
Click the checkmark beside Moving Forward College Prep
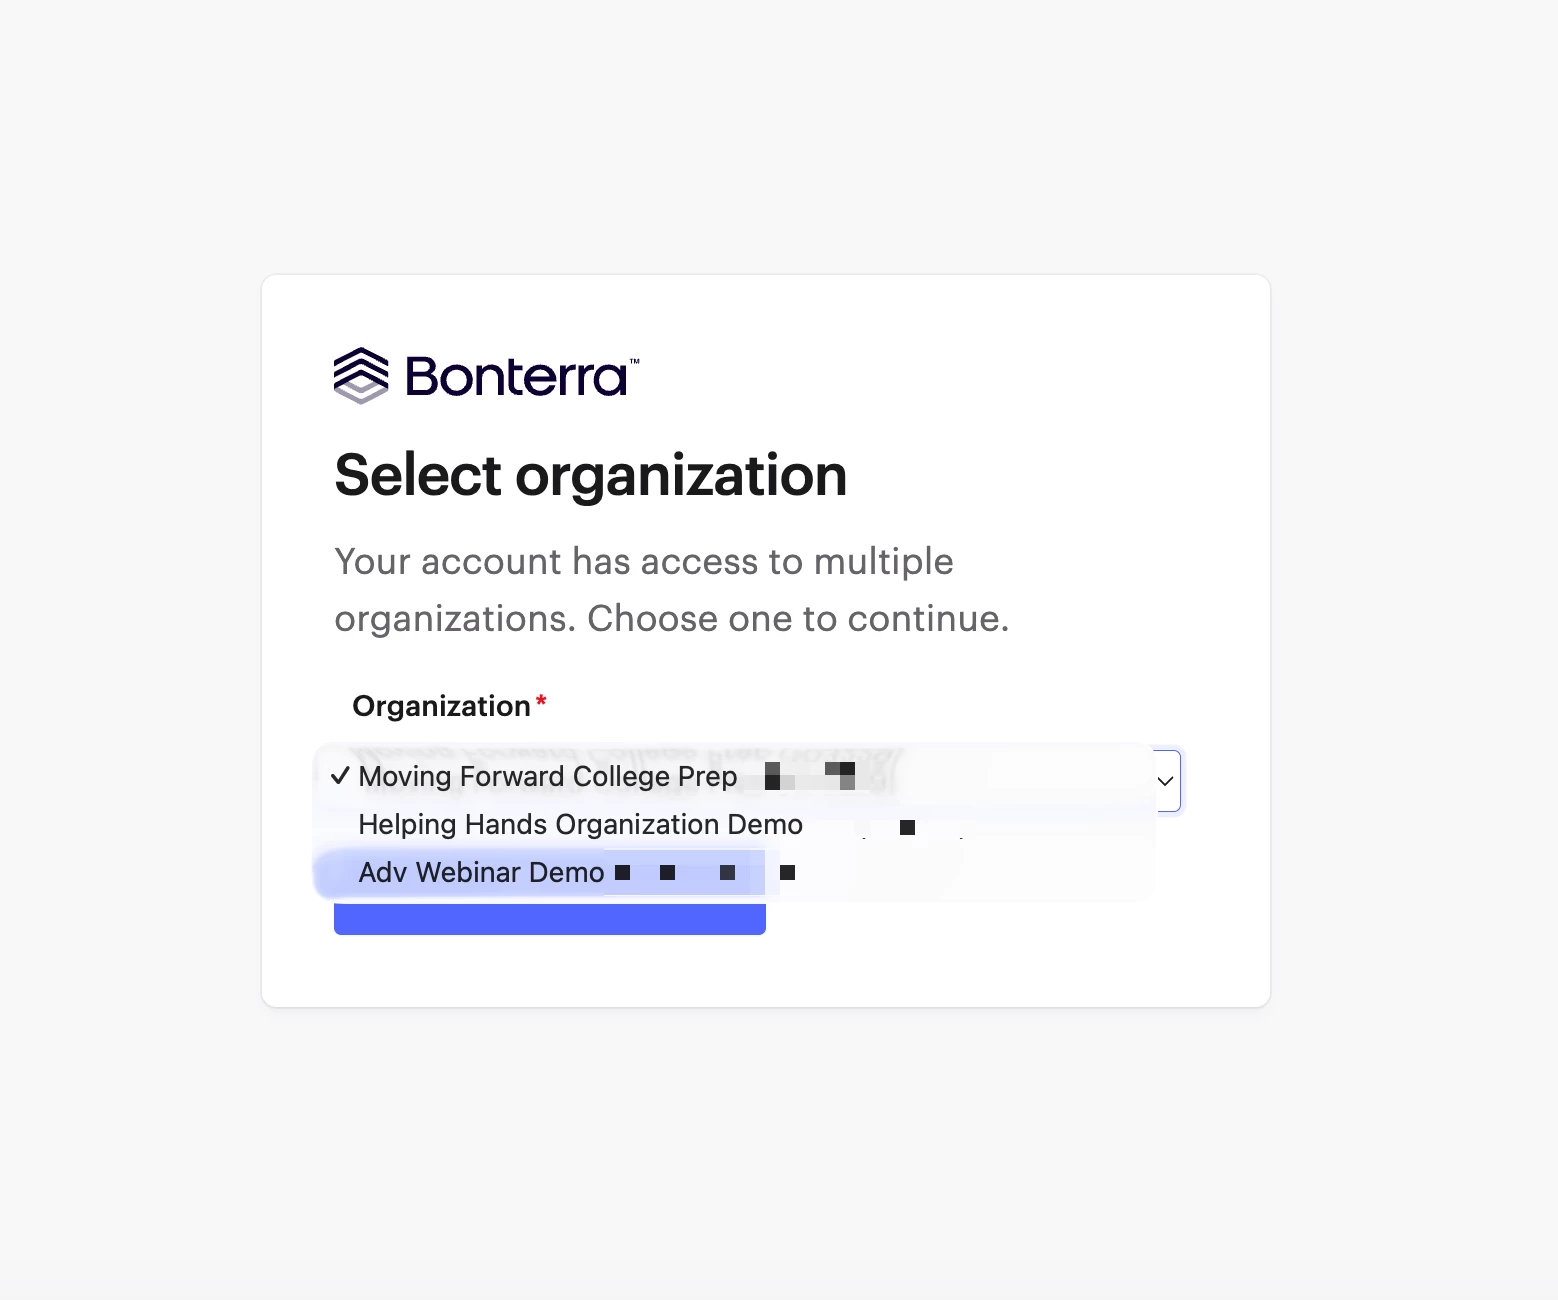[340, 776]
